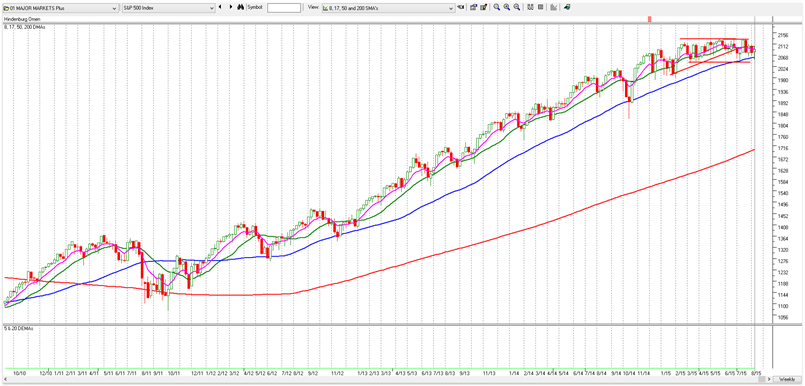Click the 11/12 date axis label

point(337,372)
